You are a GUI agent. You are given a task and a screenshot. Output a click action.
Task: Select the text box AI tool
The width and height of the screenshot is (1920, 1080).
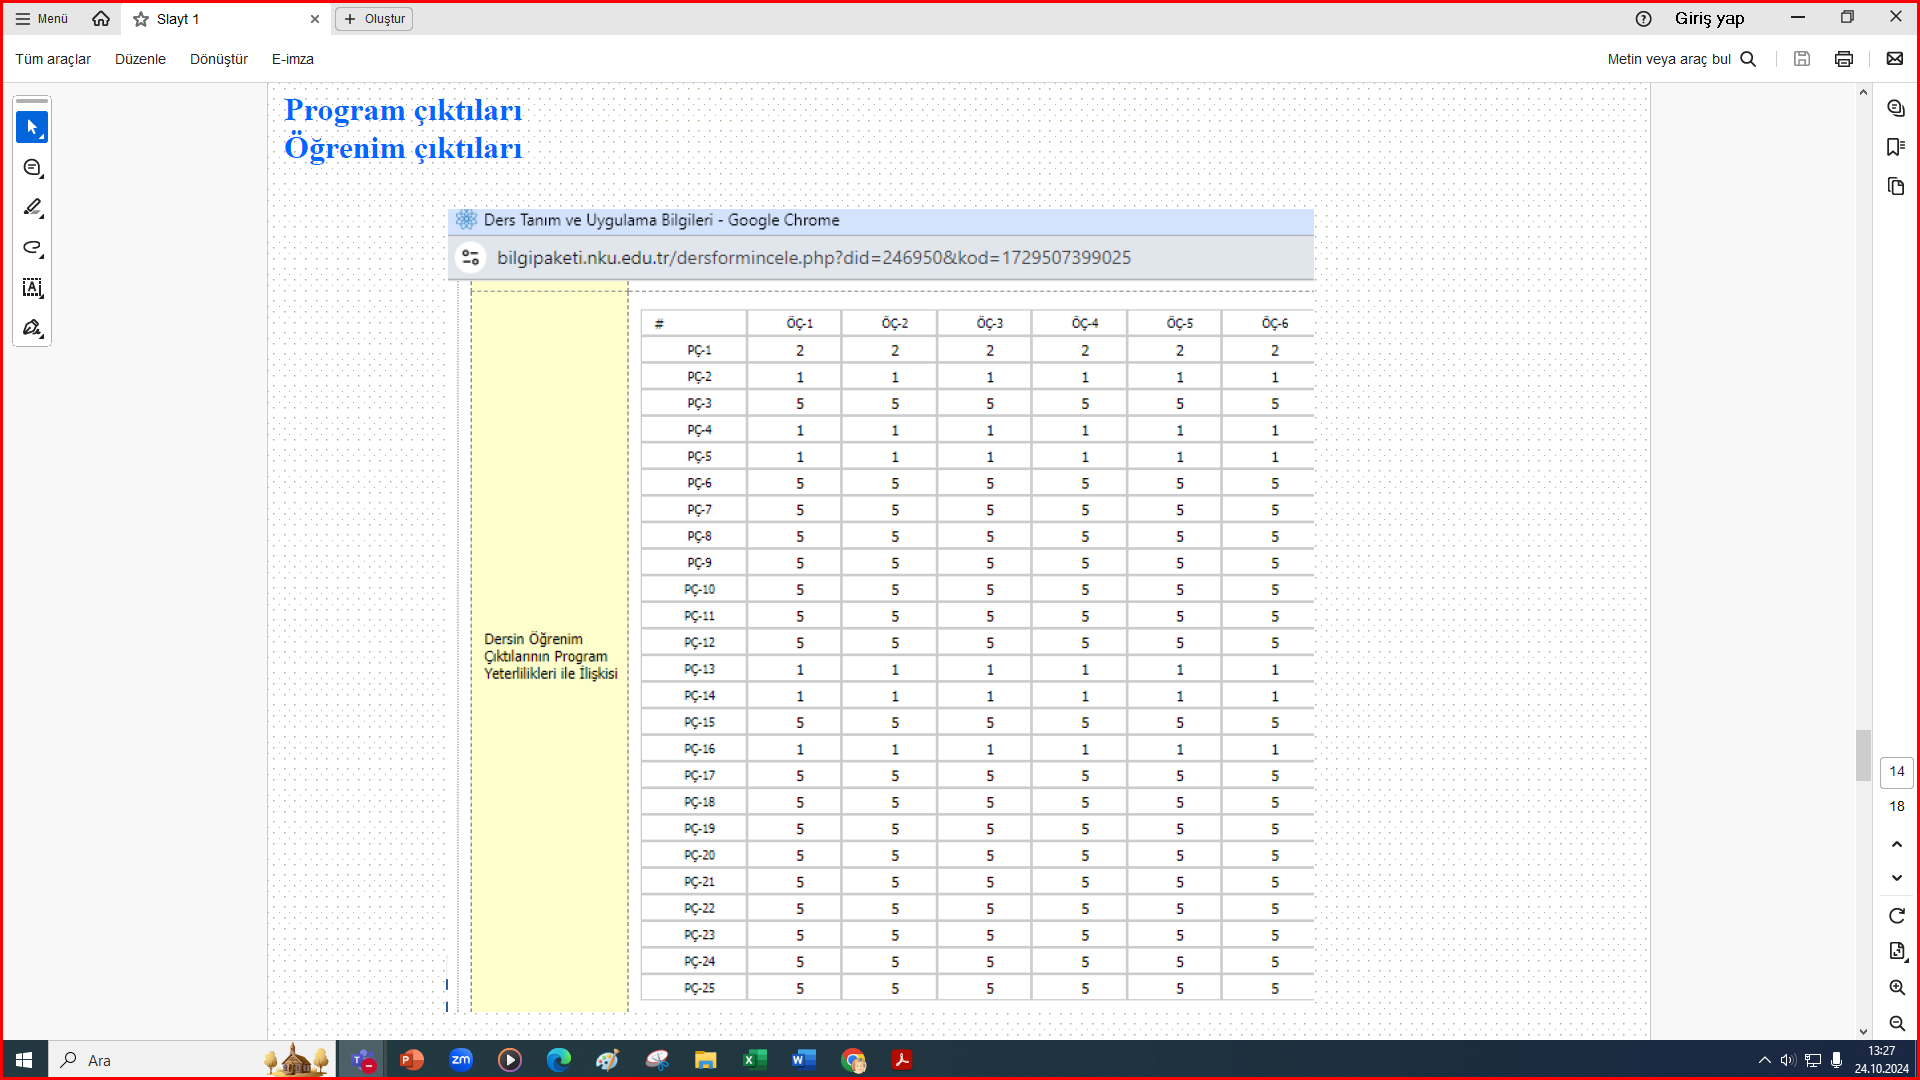point(32,288)
